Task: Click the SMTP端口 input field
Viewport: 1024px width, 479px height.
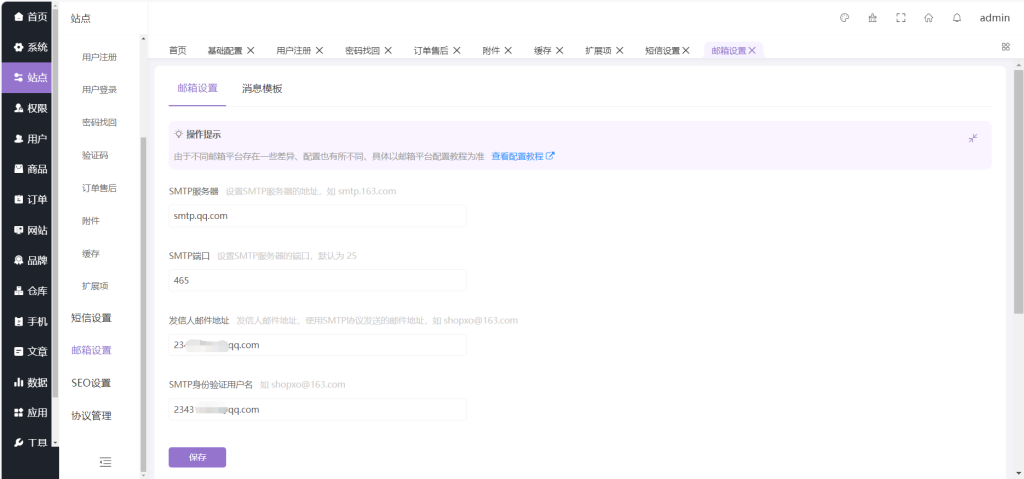Action: pyautogui.click(x=317, y=280)
